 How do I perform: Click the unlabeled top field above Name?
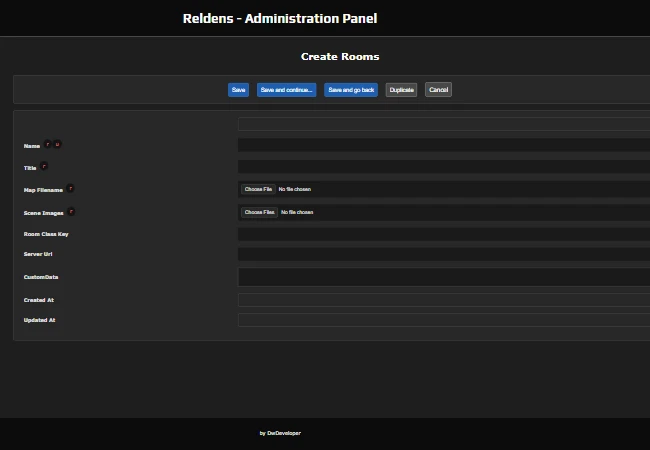(x=444, y=124)
